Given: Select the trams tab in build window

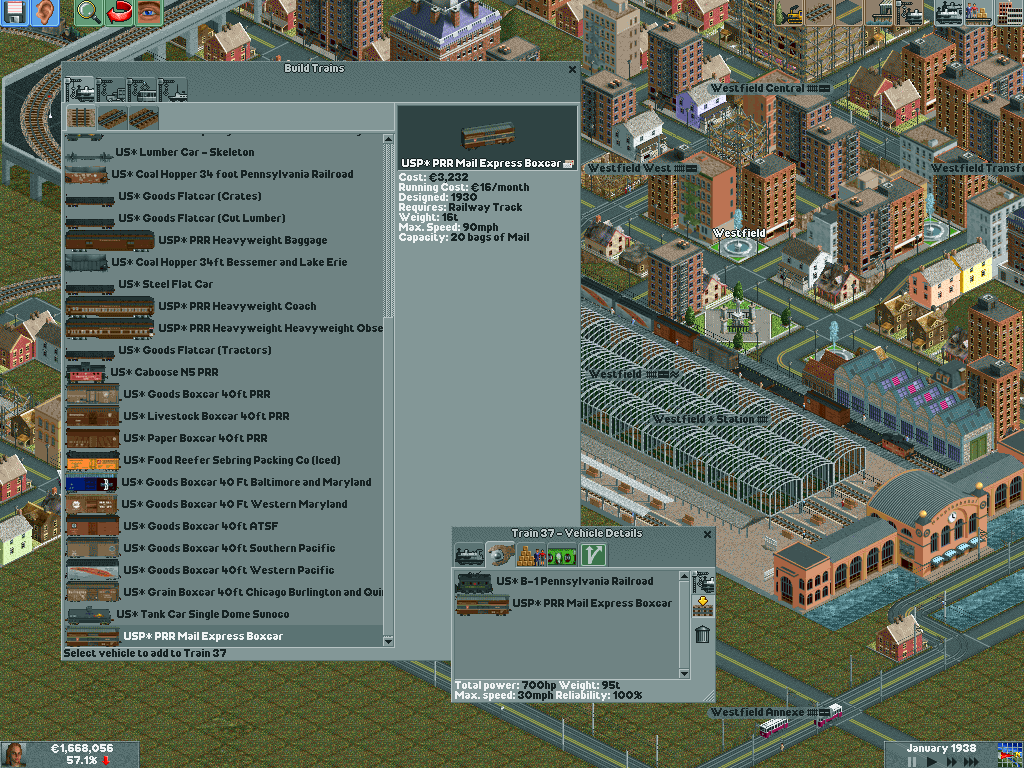Looking at the screenshot, I should click(142, 89).
